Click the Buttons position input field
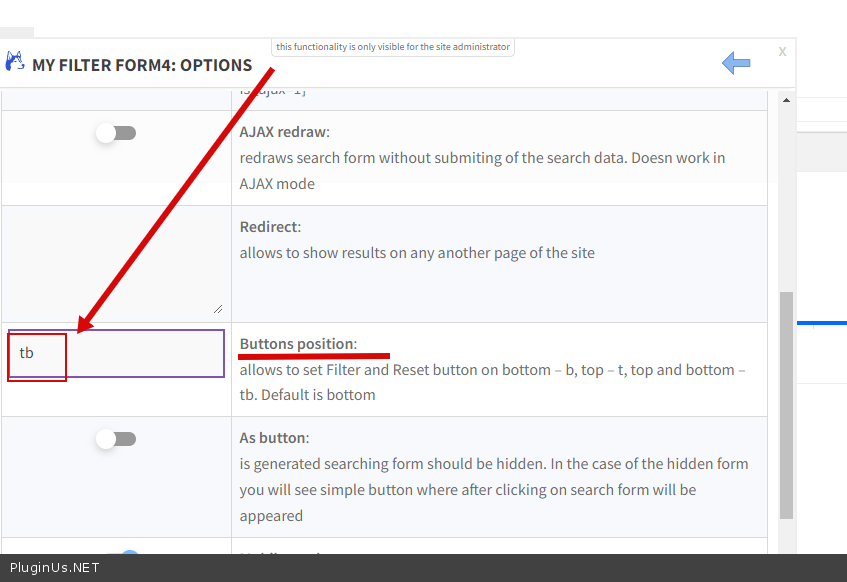The width and height of the screenshot is (847, 582). tap(116, 353)
